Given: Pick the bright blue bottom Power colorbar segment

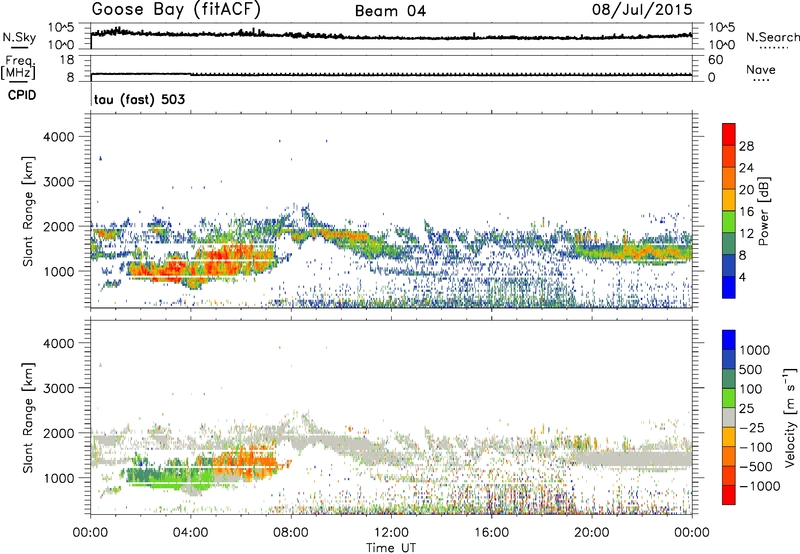Looking at the screenshot, I should (729, 287).
